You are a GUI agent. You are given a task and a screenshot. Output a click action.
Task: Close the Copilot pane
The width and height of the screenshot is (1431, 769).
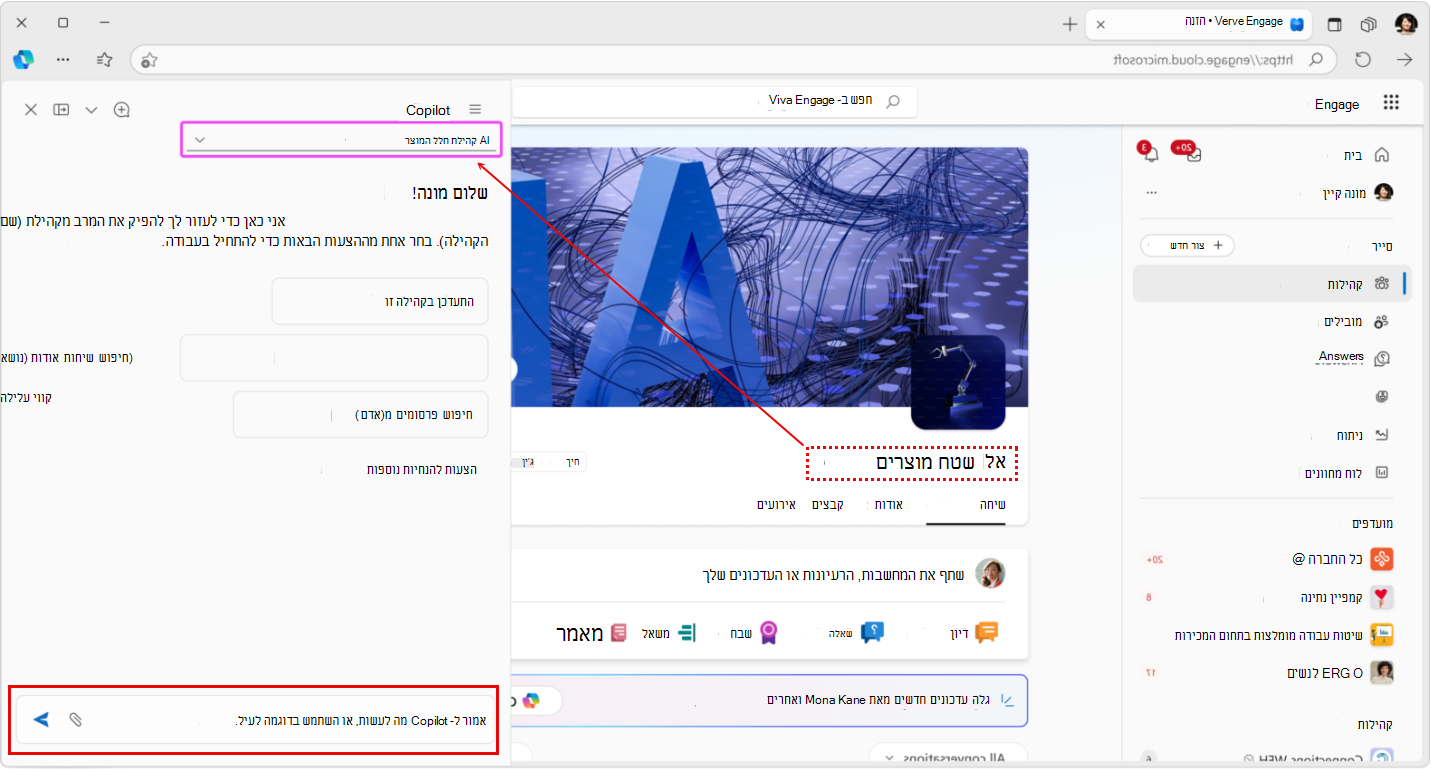click(x=31, y=110)
